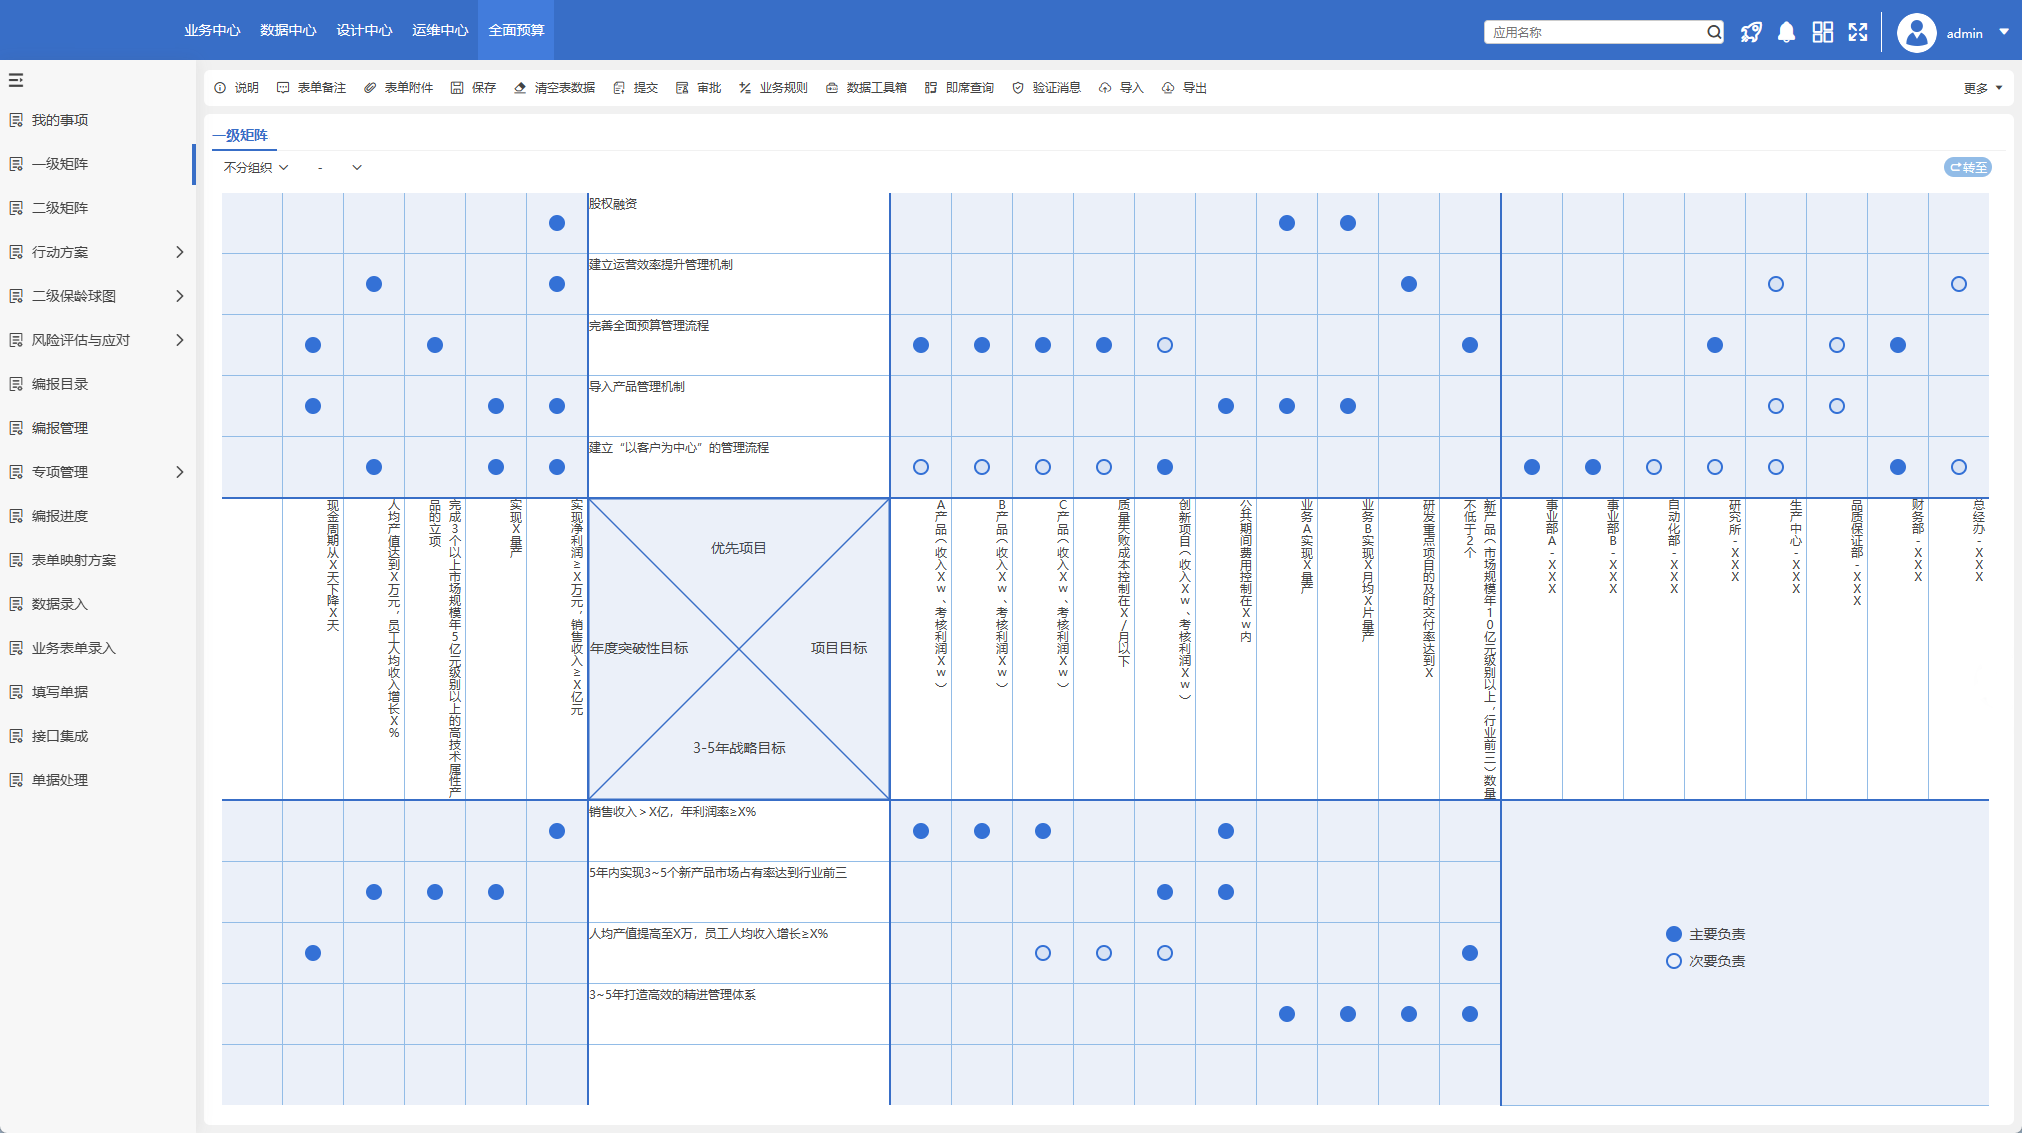The image size is (2022, 1133).
Task: Open the notification bell
Action: pyautogui.click(x=1786, y=32)
